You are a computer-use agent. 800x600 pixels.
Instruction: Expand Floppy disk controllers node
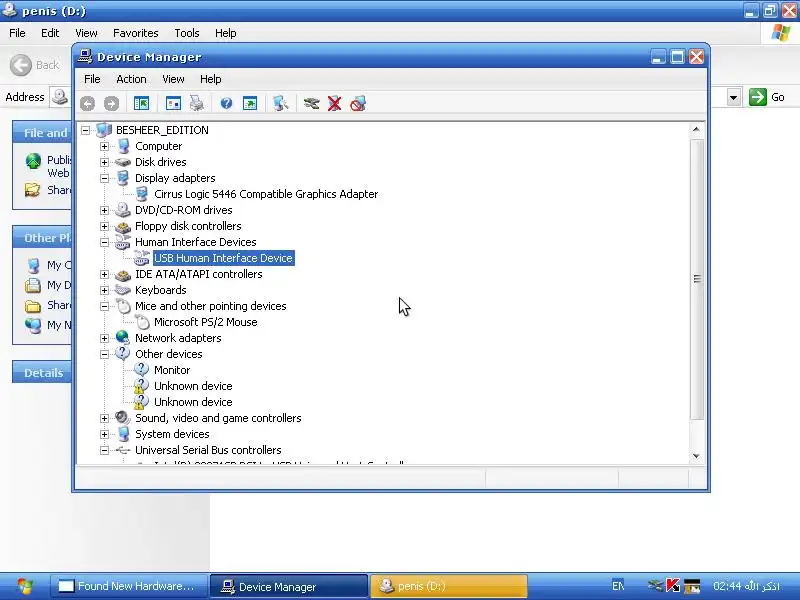coord(104,227)
